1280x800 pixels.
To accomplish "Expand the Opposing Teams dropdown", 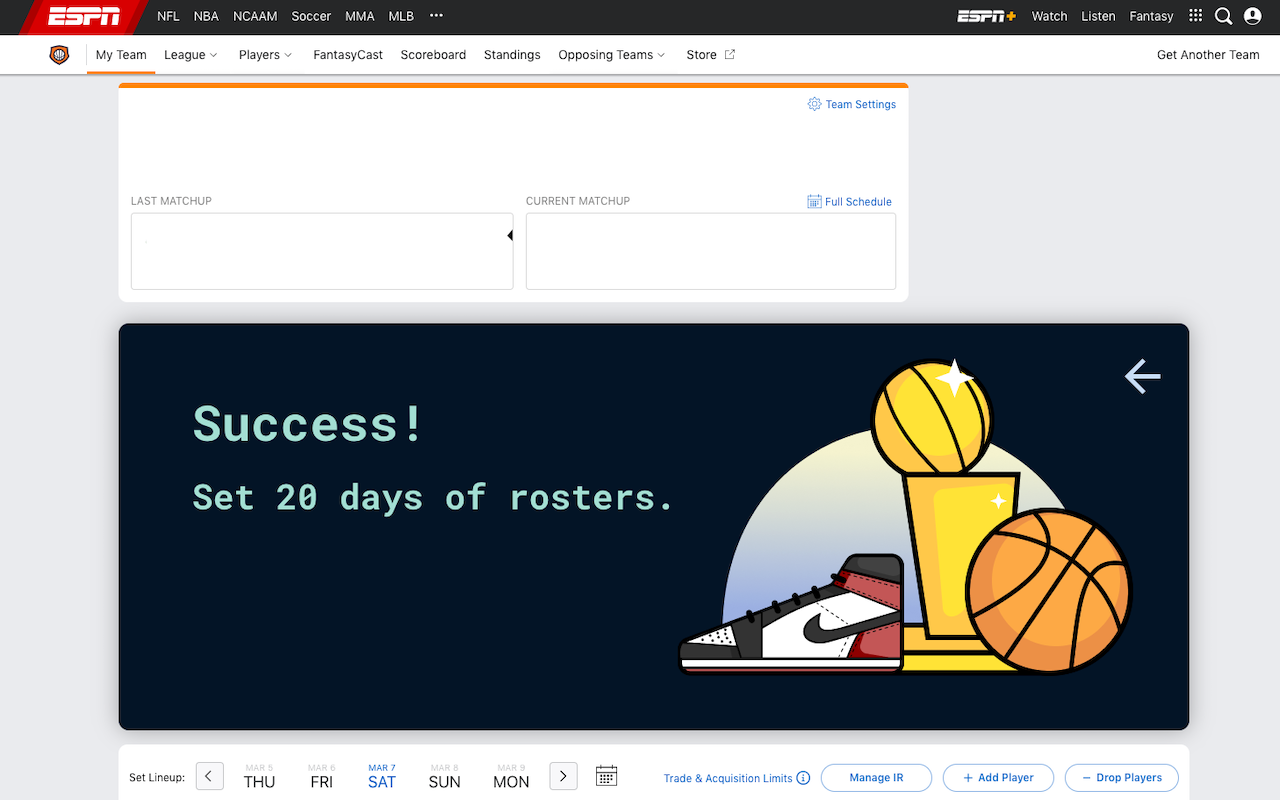I will point(611,55).
